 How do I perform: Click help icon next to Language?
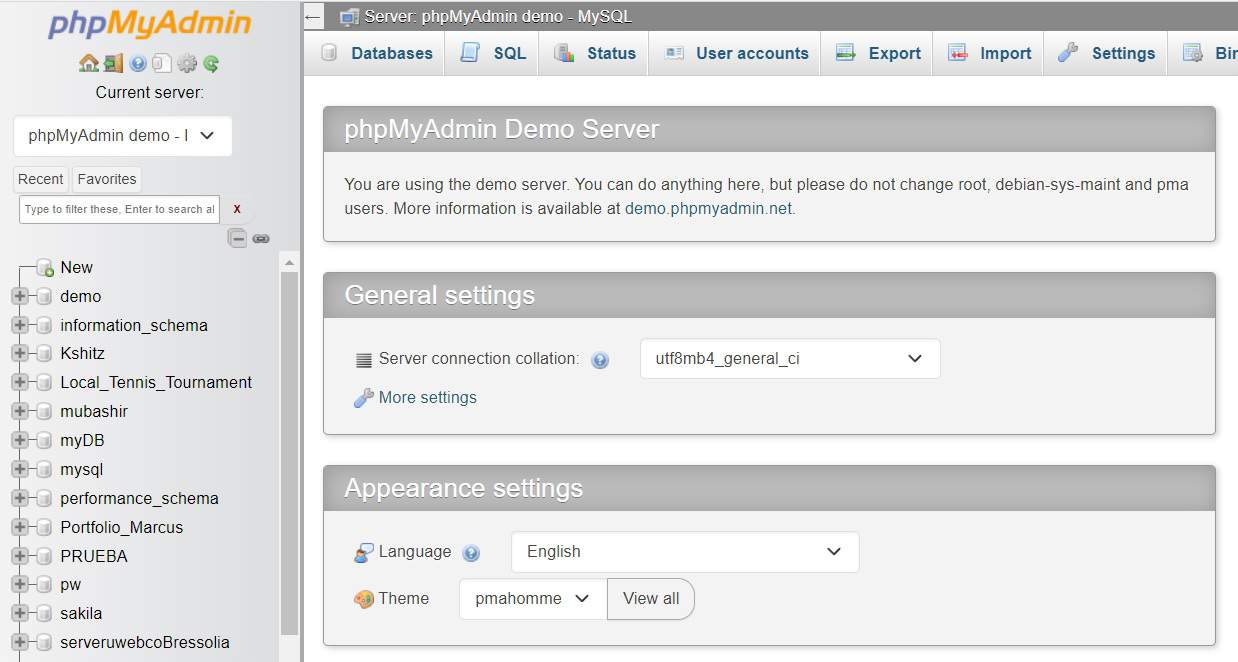(x=471, y=553)
